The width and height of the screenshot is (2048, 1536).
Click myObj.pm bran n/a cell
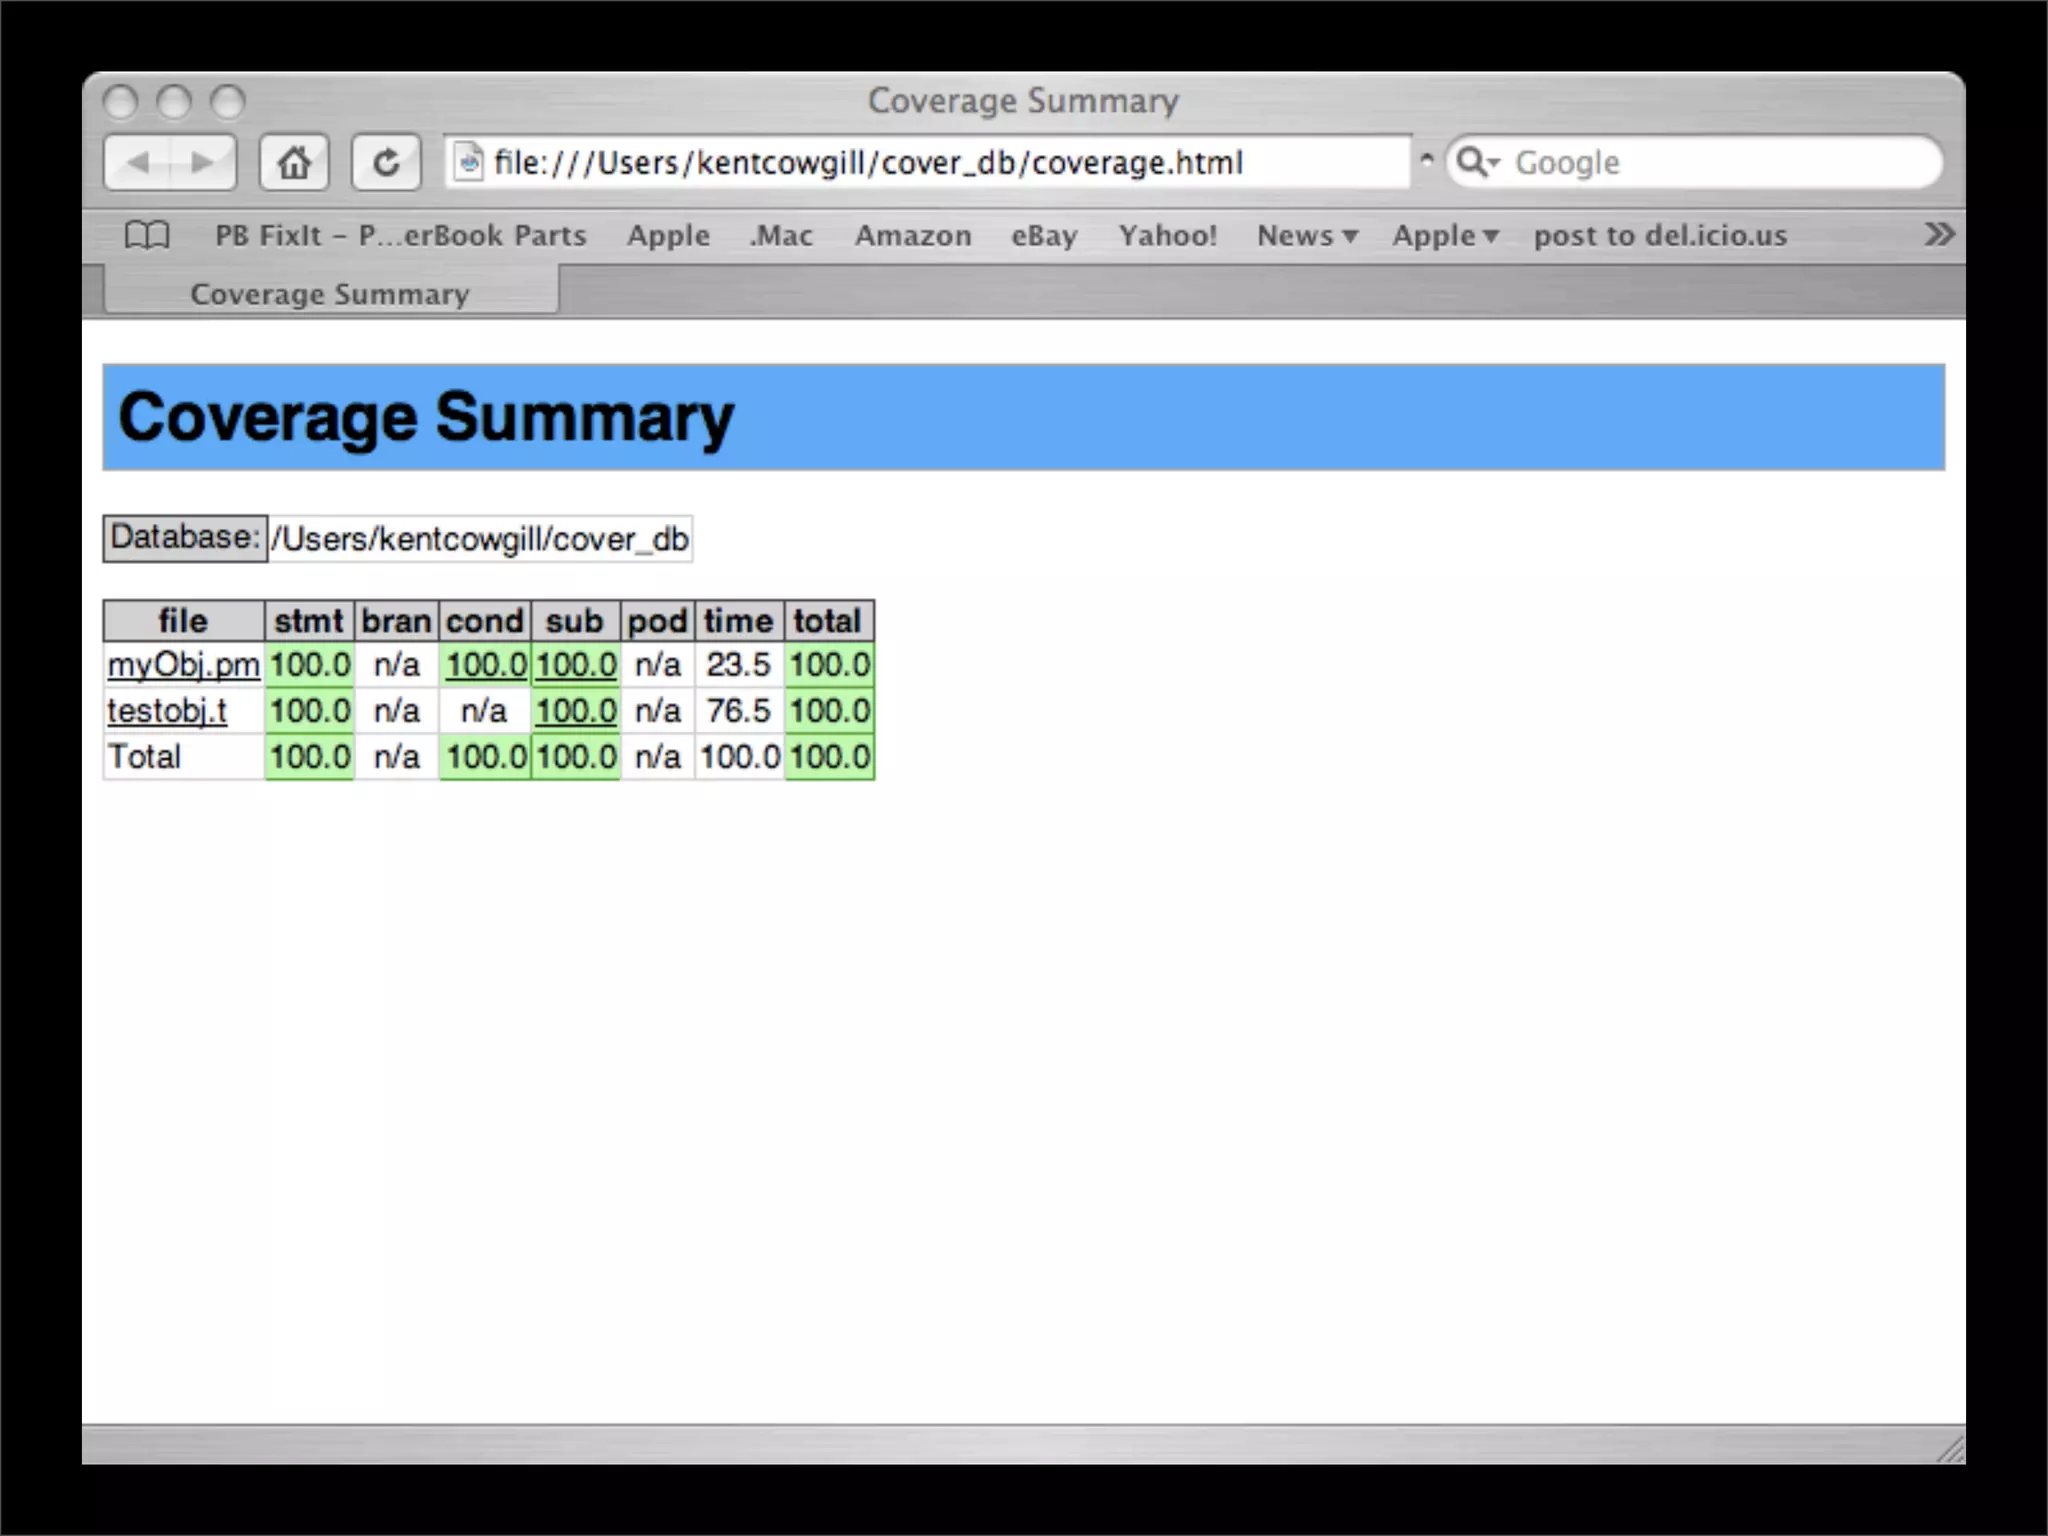click(396, 665)
